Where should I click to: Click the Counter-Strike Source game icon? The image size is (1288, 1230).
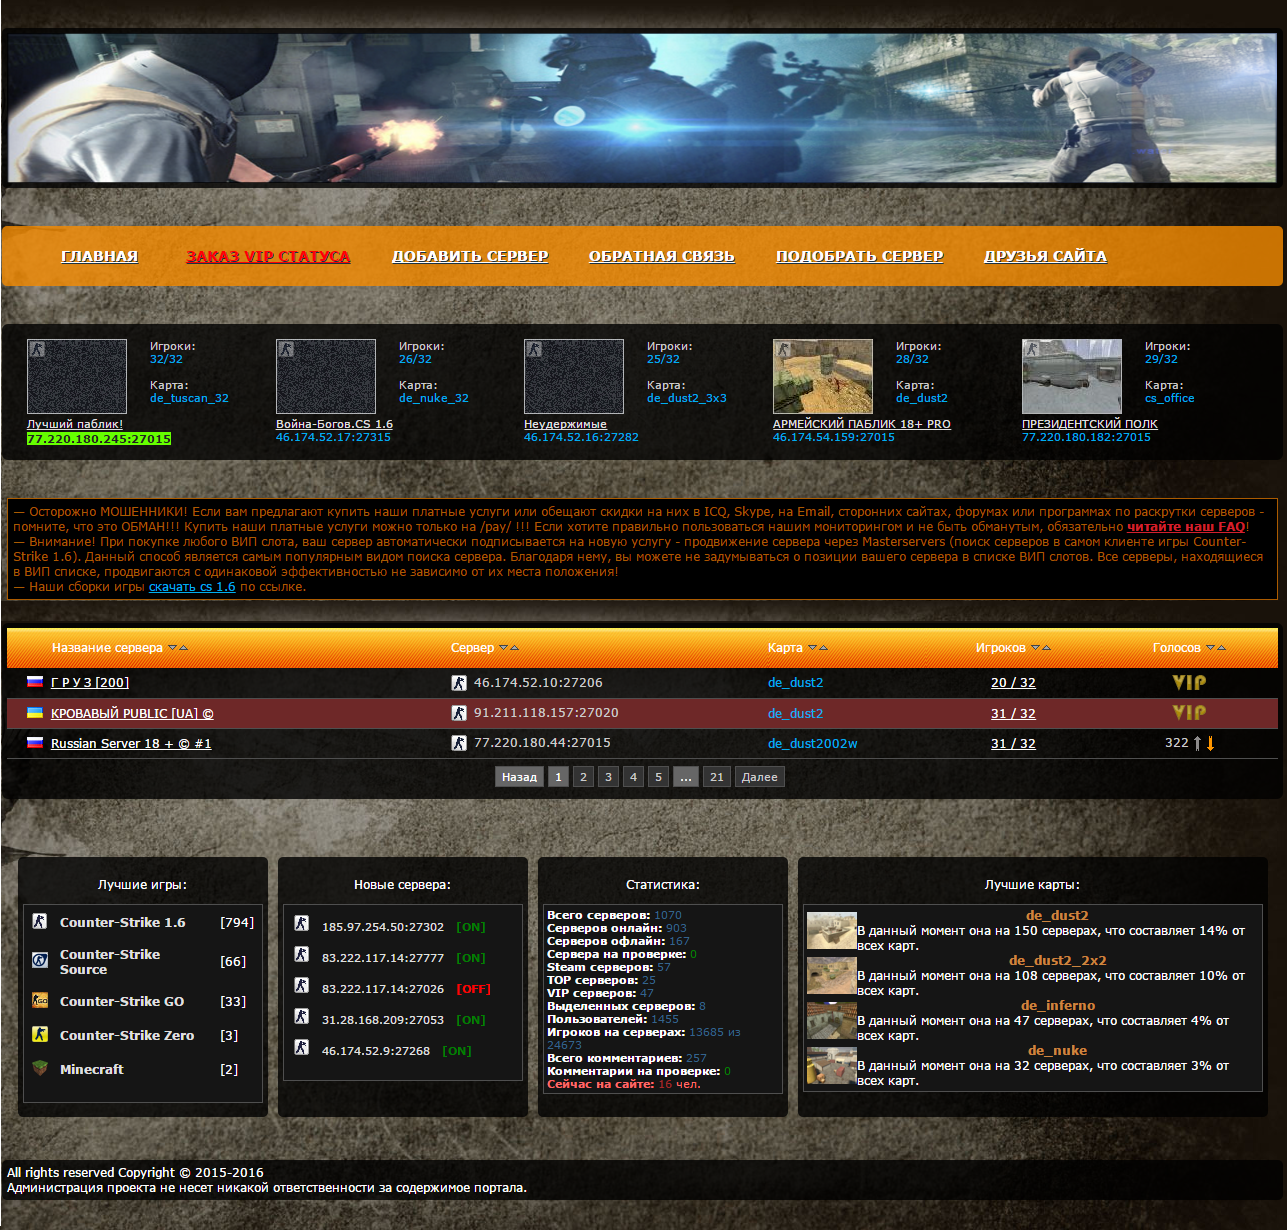tap(40, 960)
